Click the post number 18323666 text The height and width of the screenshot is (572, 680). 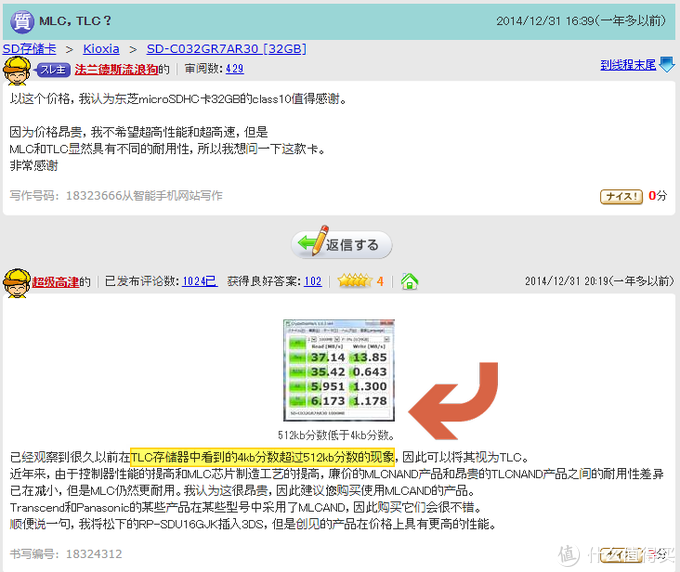[x=93, y=196]
